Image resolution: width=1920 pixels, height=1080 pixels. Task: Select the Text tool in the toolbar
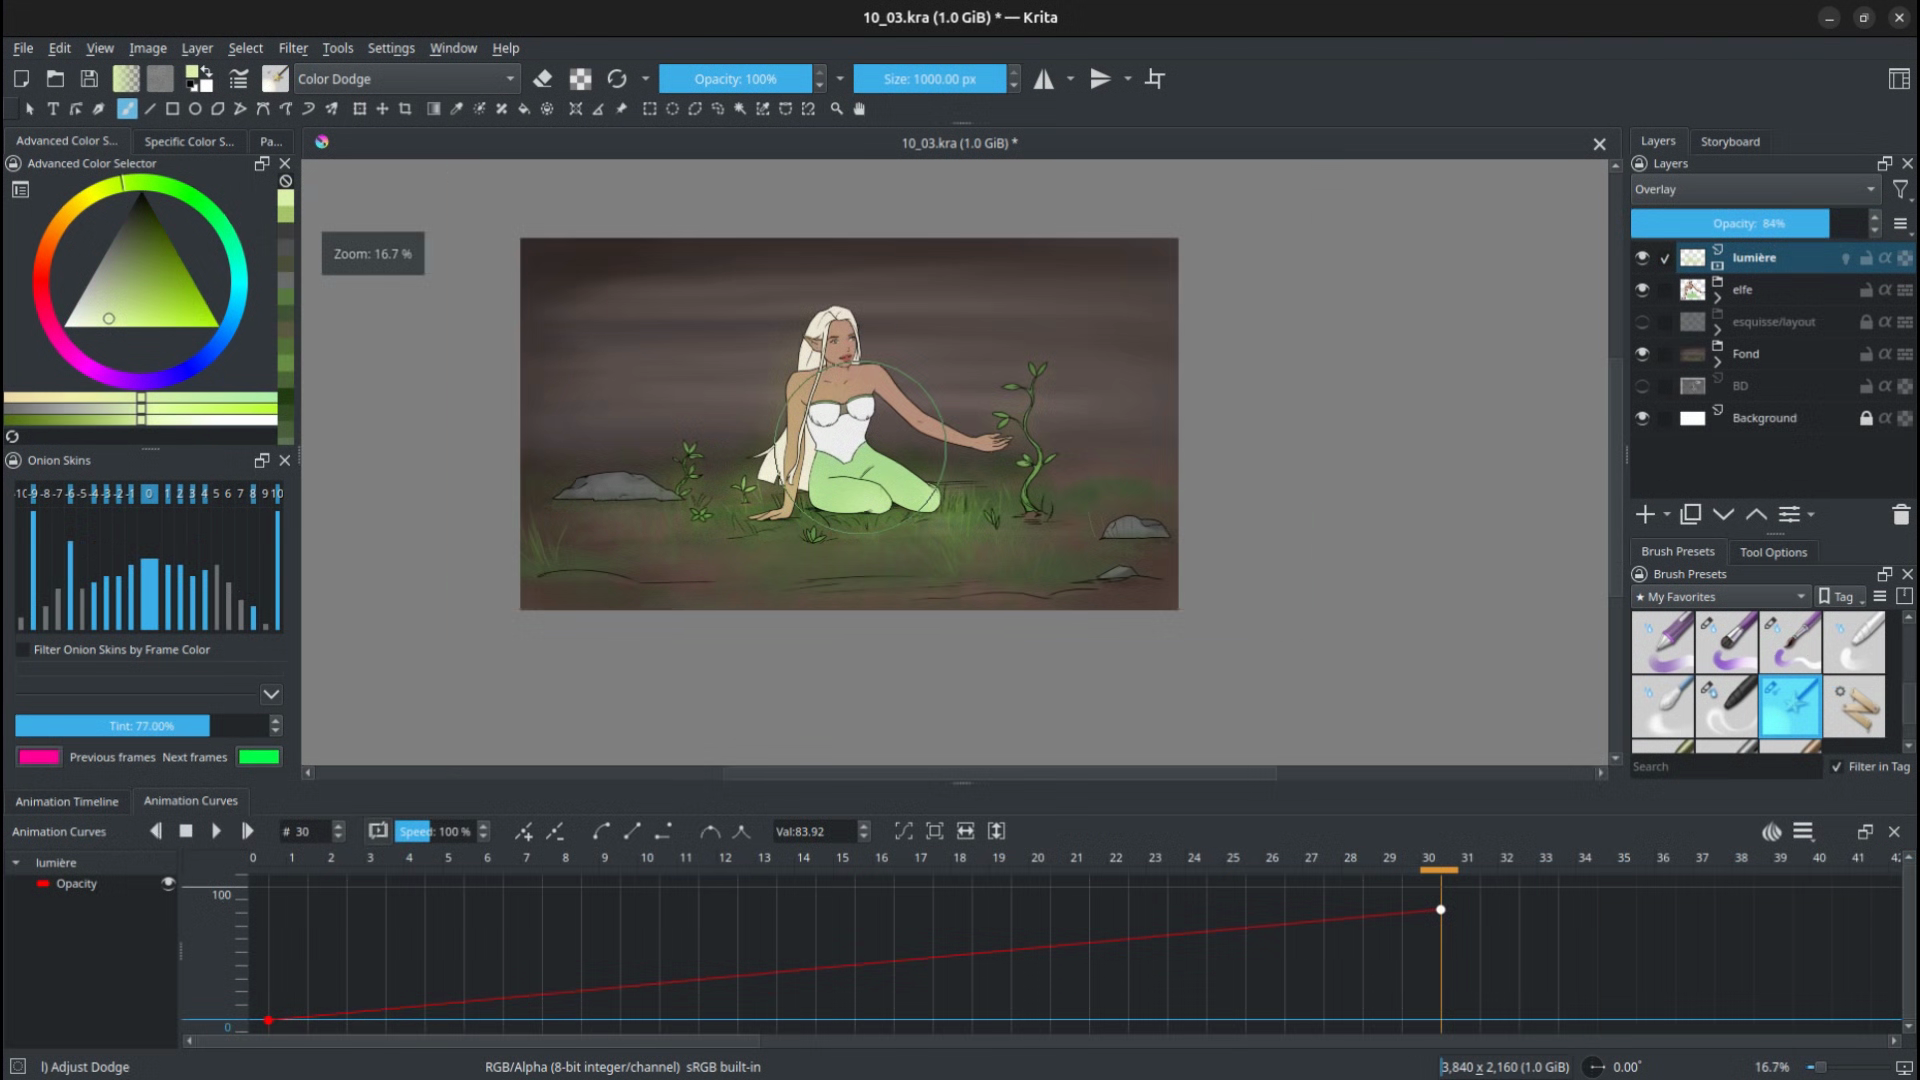pyautogui.click(x=54, y=109)
